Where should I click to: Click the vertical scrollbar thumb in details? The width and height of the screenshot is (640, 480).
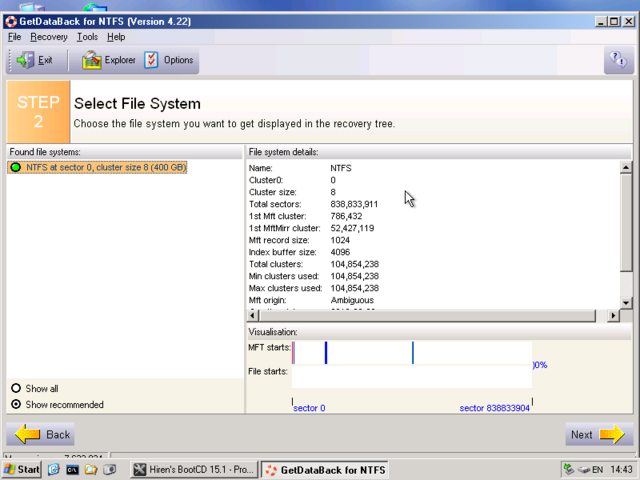(626, 222)
